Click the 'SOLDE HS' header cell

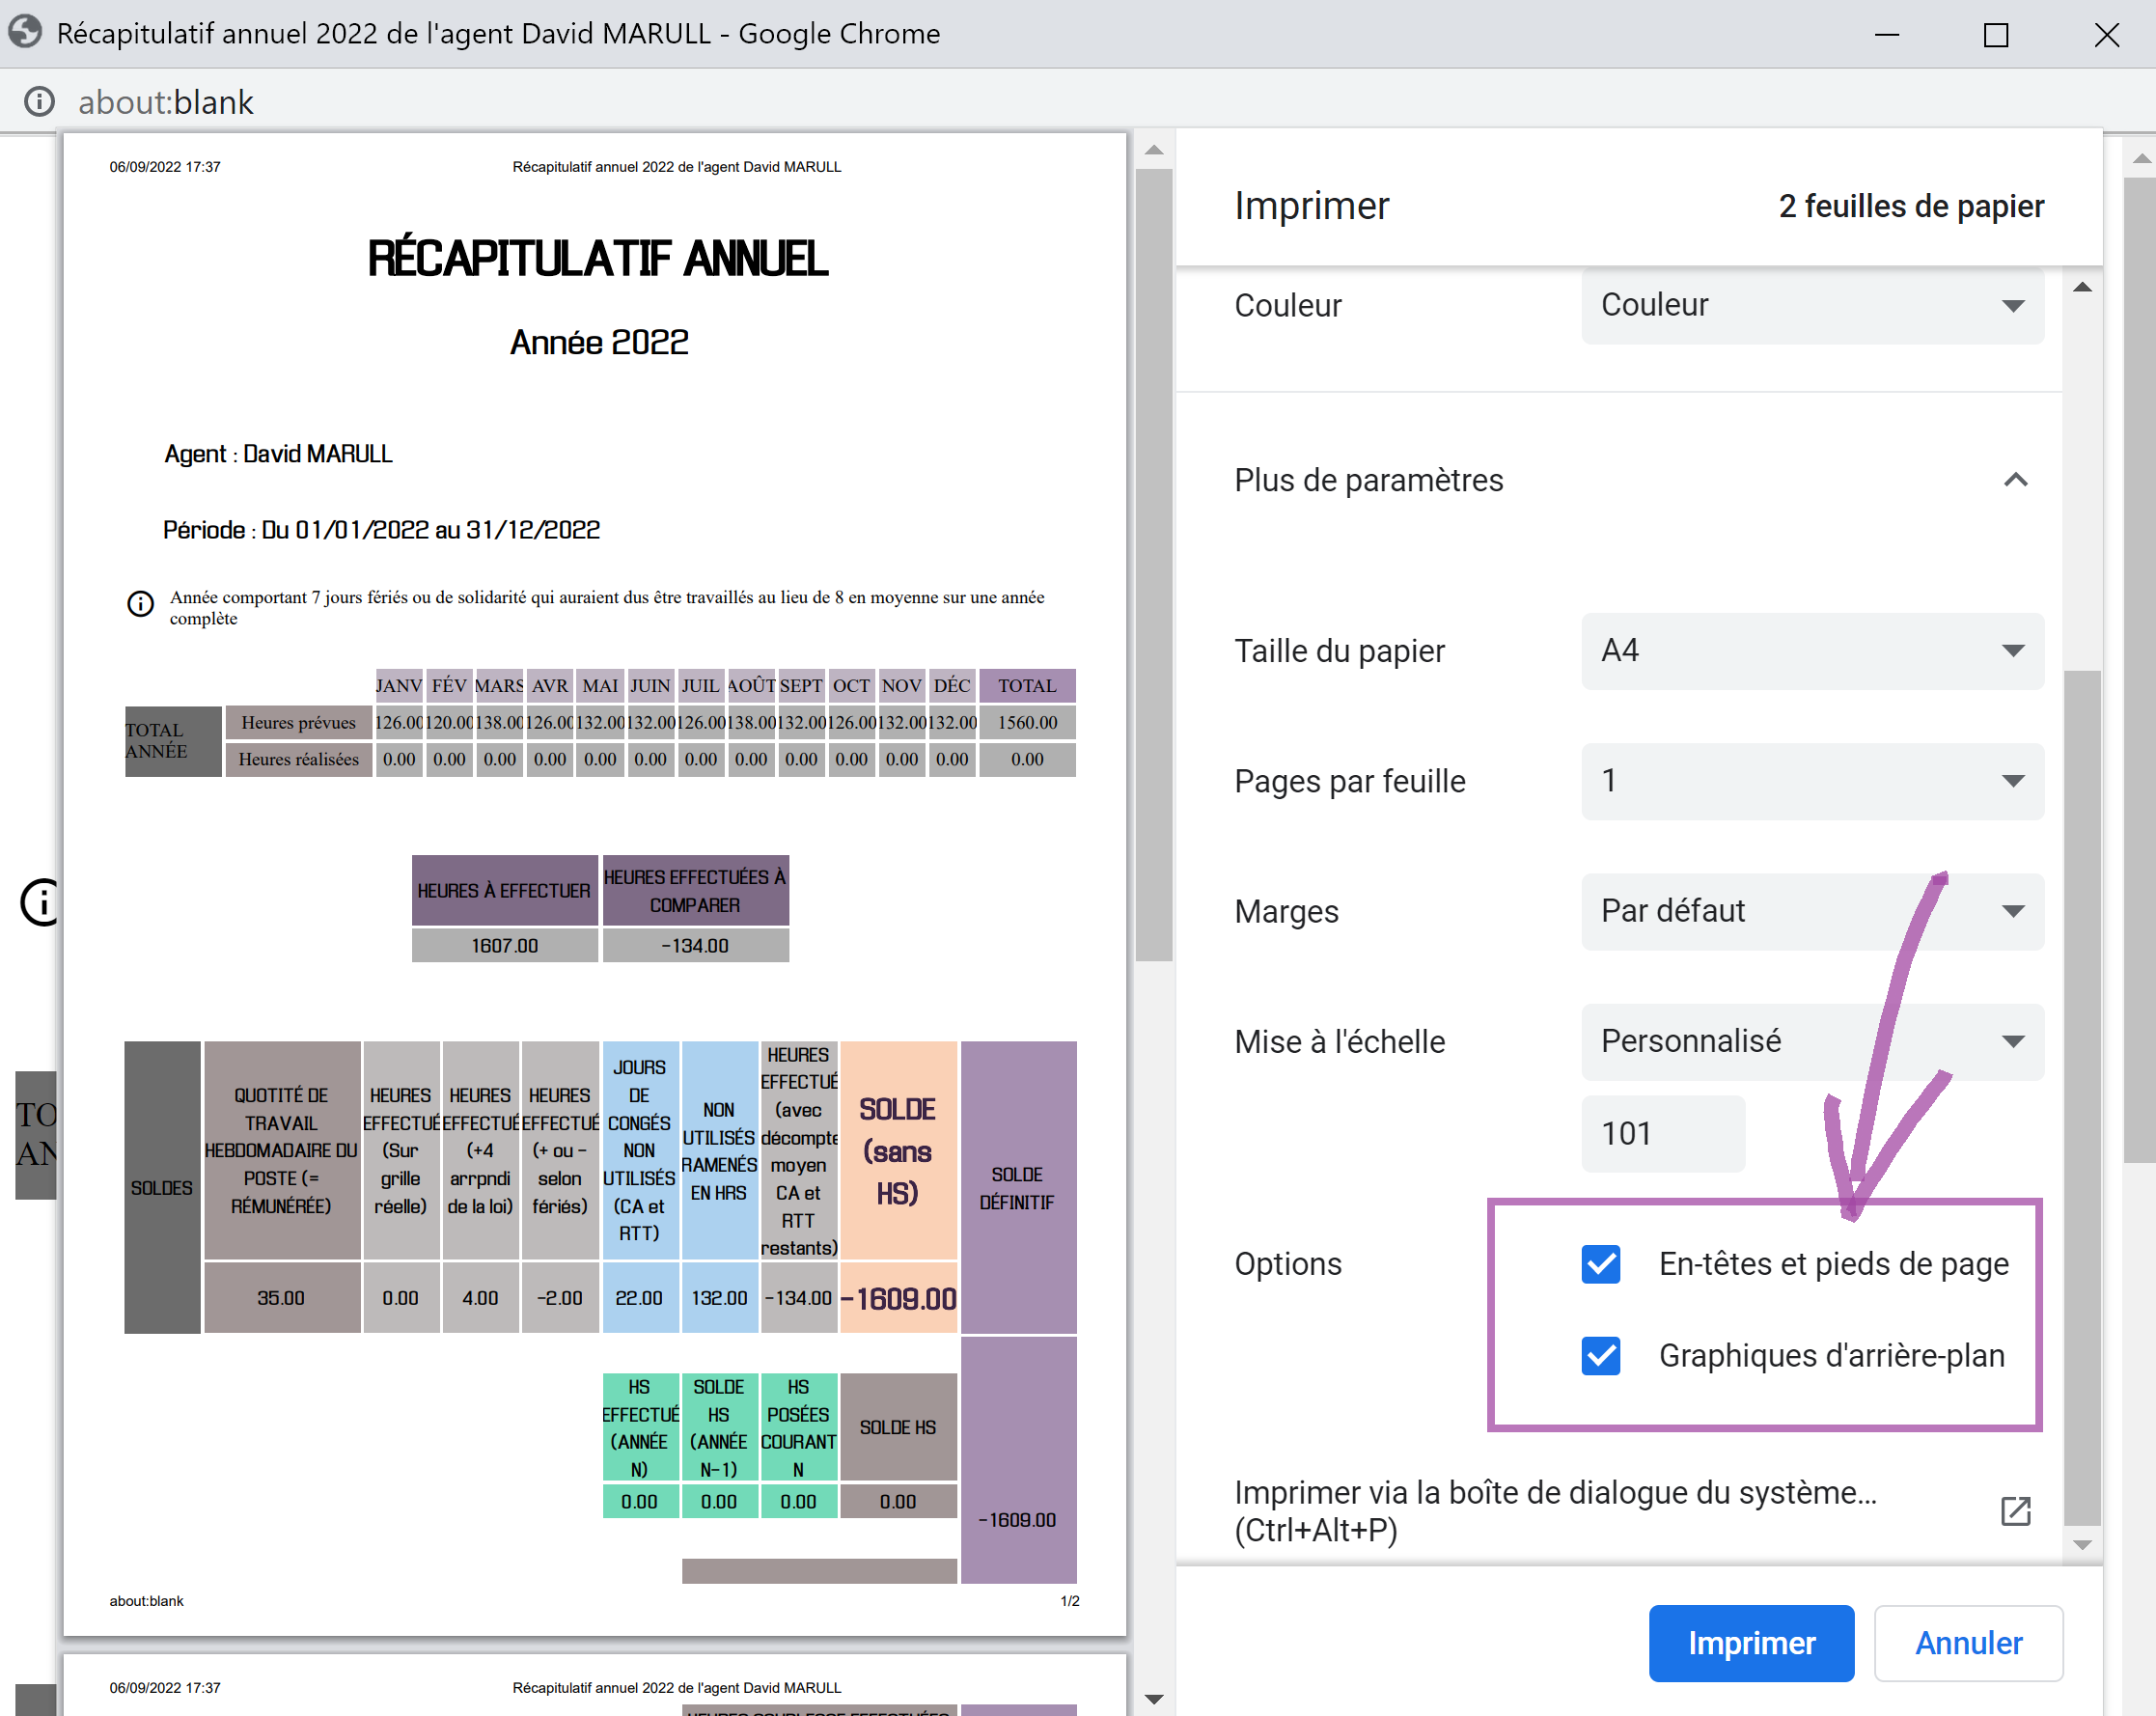point(898,1427)
